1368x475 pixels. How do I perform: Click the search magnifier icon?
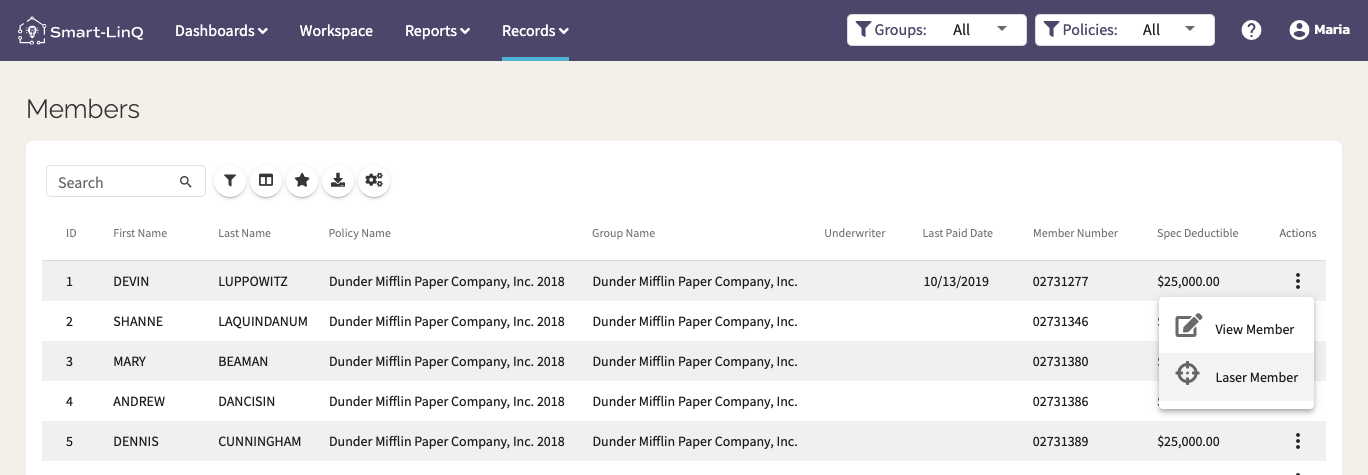point(186,182)
